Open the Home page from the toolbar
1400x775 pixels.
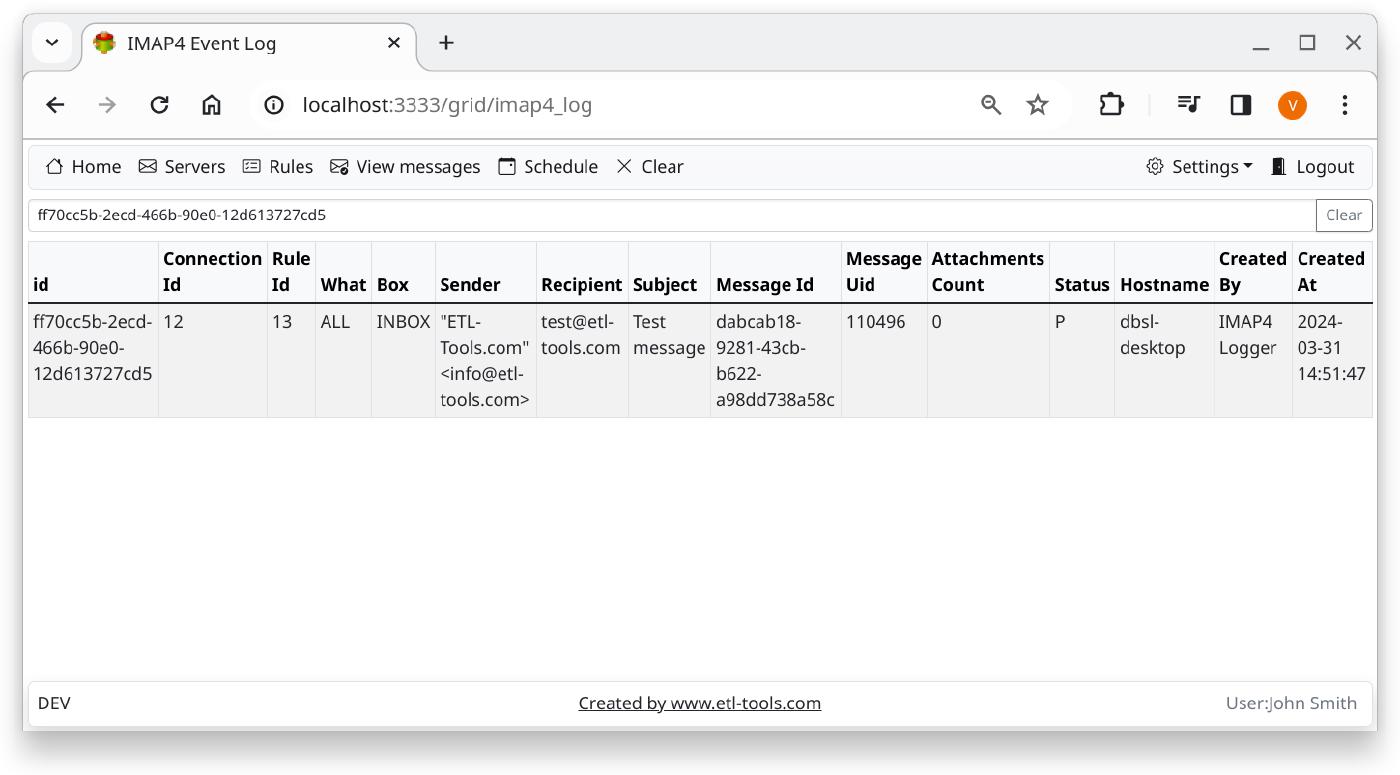pos(83,167)
